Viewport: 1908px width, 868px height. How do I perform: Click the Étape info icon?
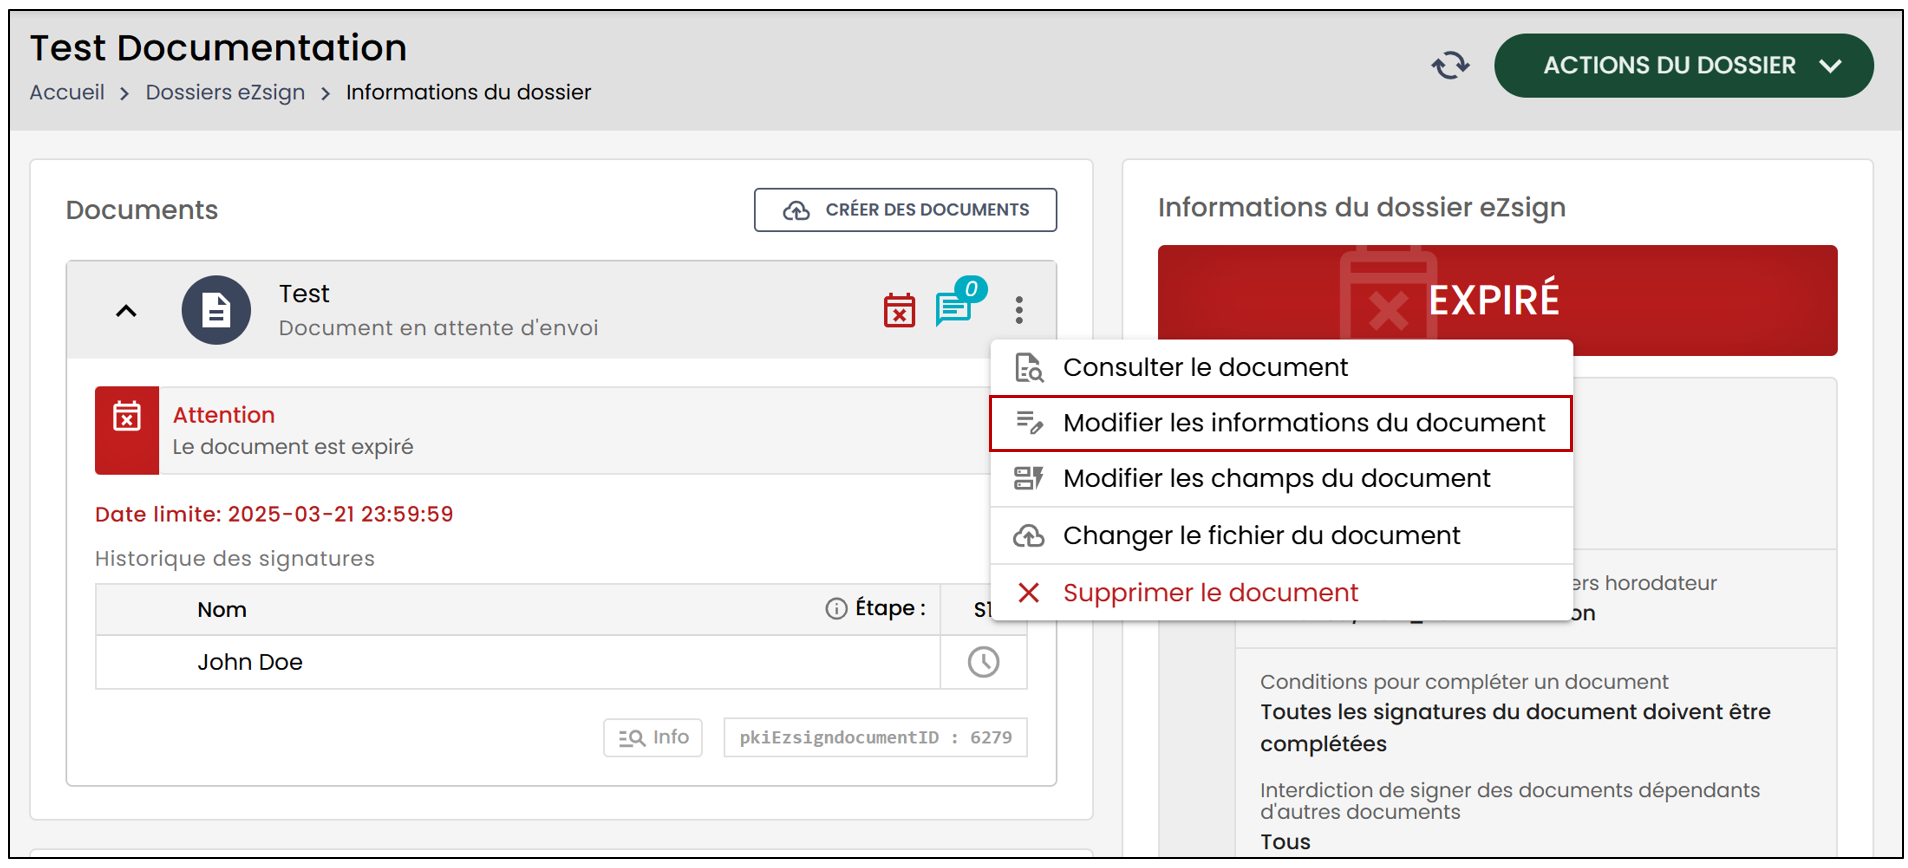pyautogui.click(x=836, y=609)
